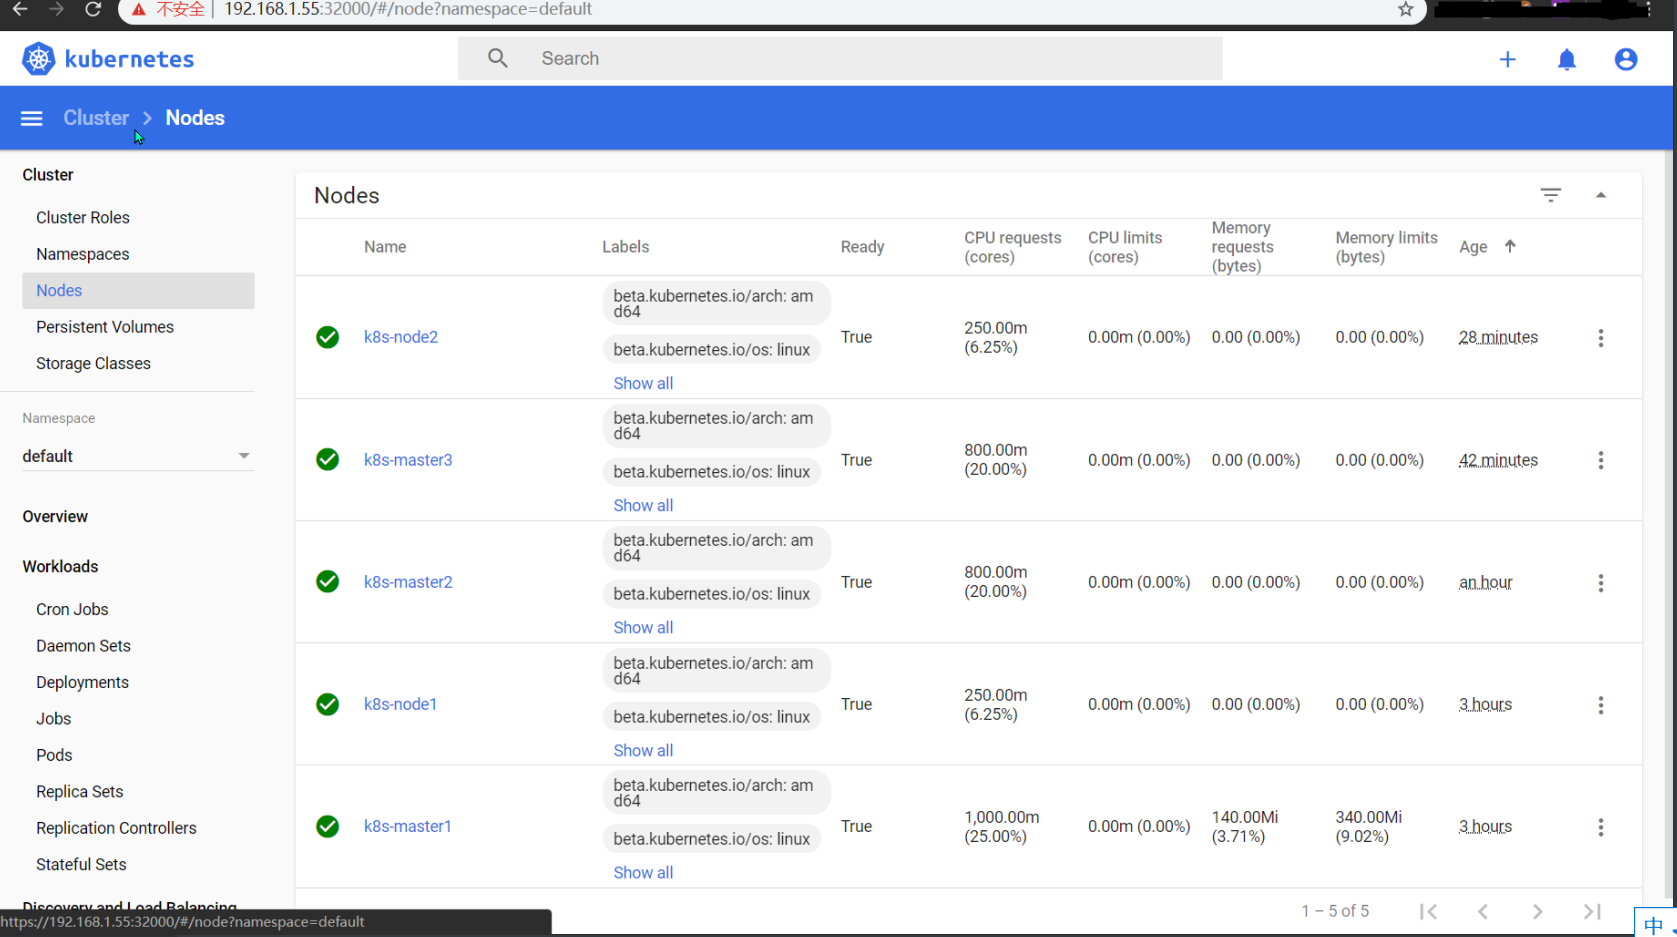Click the green status check for k8s-node1
1677x937 pixels.
tap(327, 704)
